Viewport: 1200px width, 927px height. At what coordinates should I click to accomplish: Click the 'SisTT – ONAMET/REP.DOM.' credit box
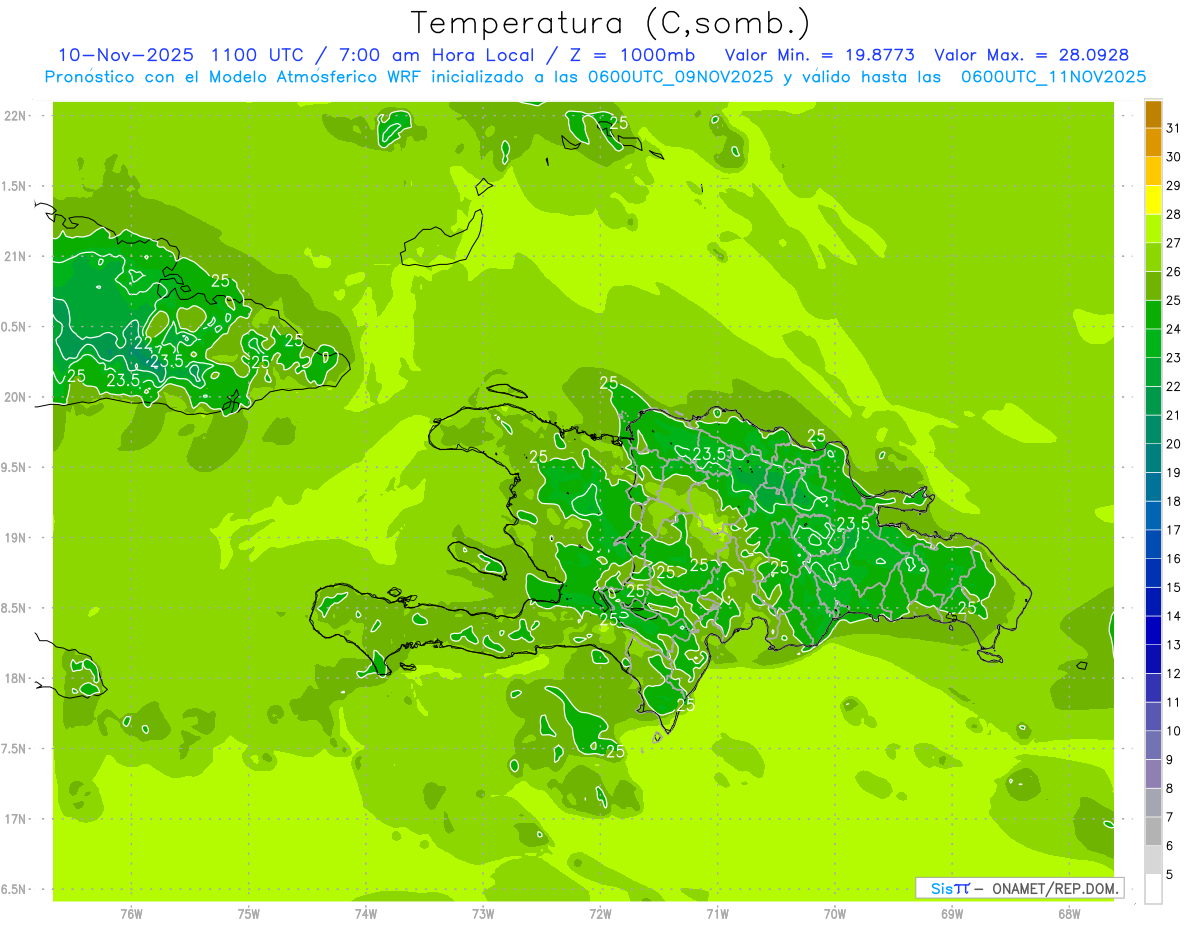pyautogui.click(x=1019, y=888)
